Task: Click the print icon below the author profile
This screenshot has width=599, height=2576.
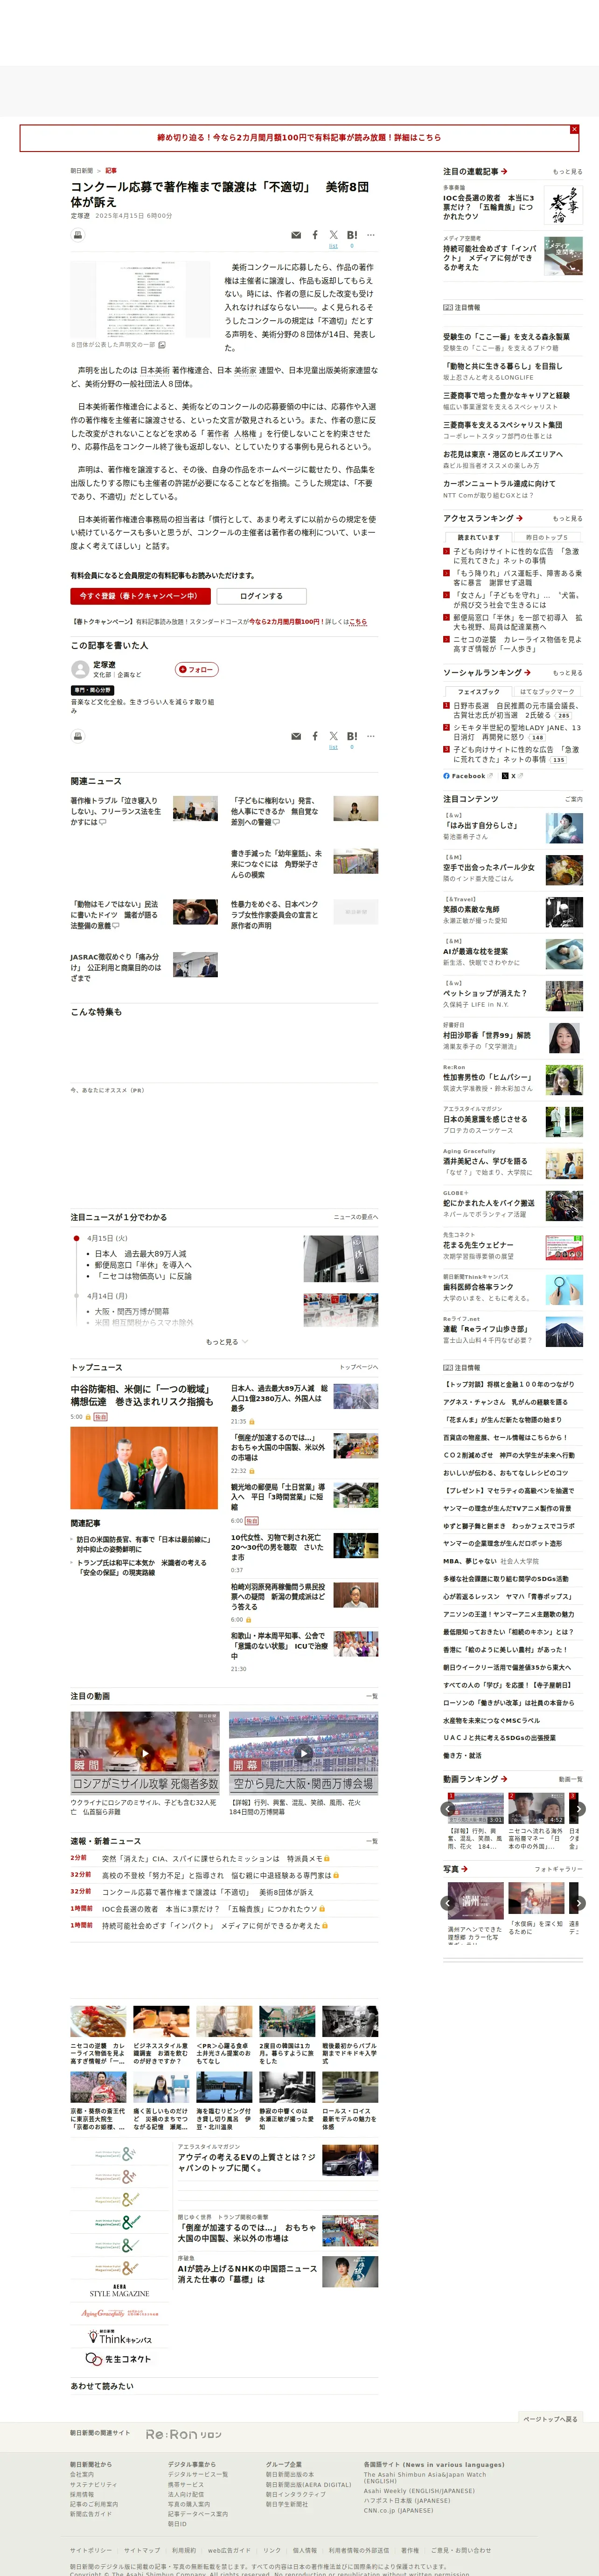Action: click(x=77, y=736)
